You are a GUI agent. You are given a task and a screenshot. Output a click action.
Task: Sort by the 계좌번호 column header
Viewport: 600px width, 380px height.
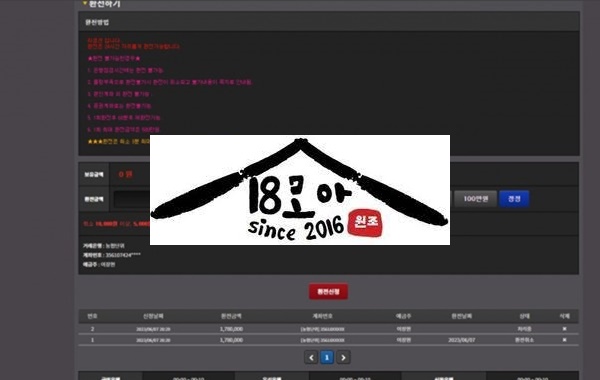(322, 316)
